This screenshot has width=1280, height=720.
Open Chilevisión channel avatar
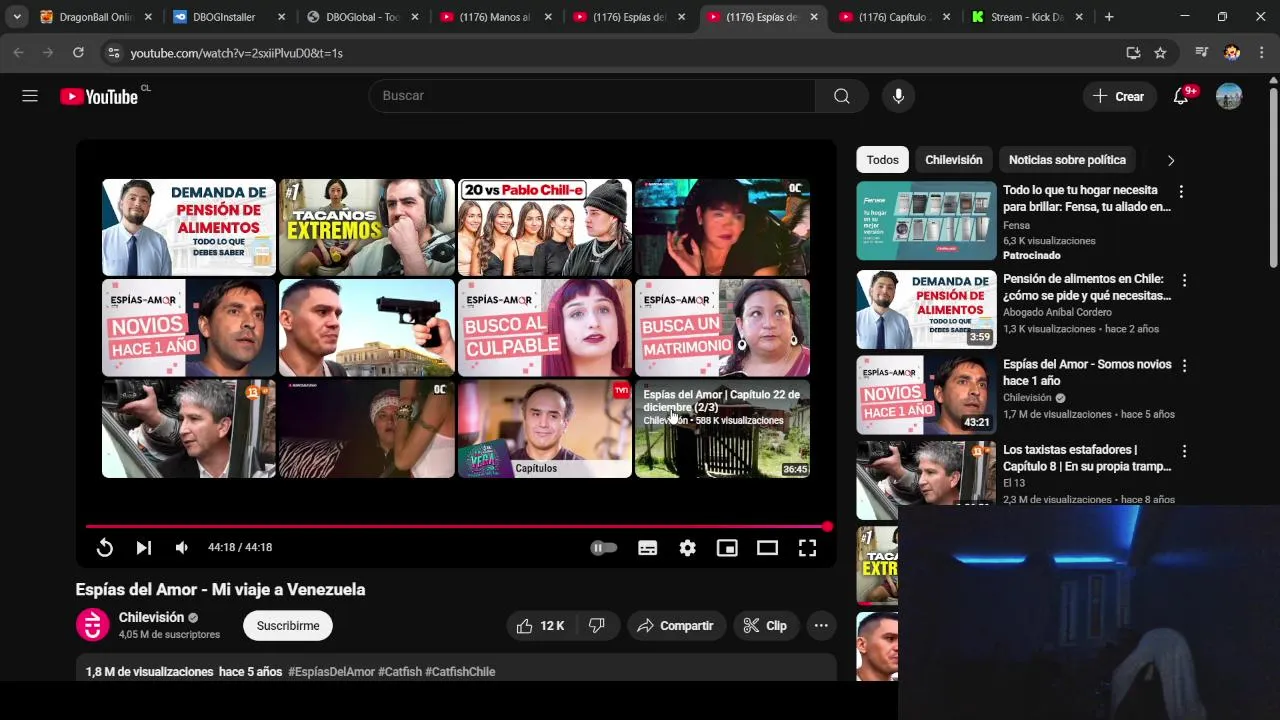[93, 625]
